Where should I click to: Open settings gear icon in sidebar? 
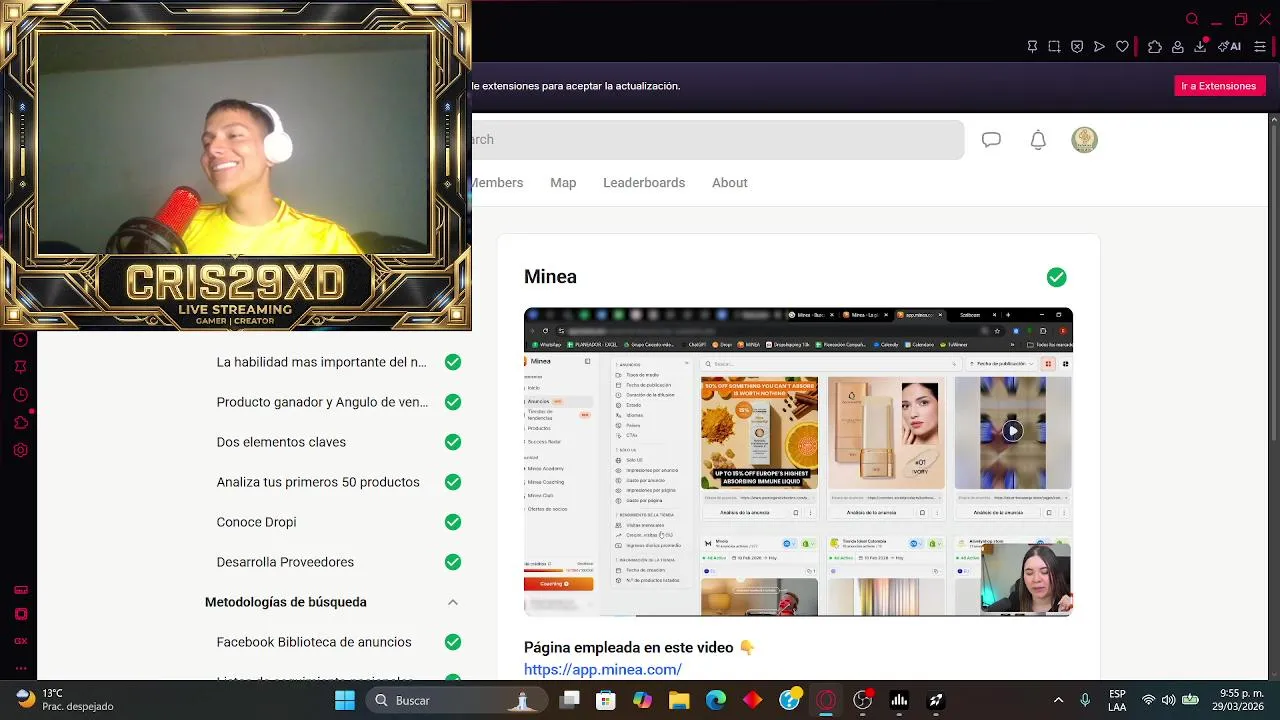click(x=21, y=450)
